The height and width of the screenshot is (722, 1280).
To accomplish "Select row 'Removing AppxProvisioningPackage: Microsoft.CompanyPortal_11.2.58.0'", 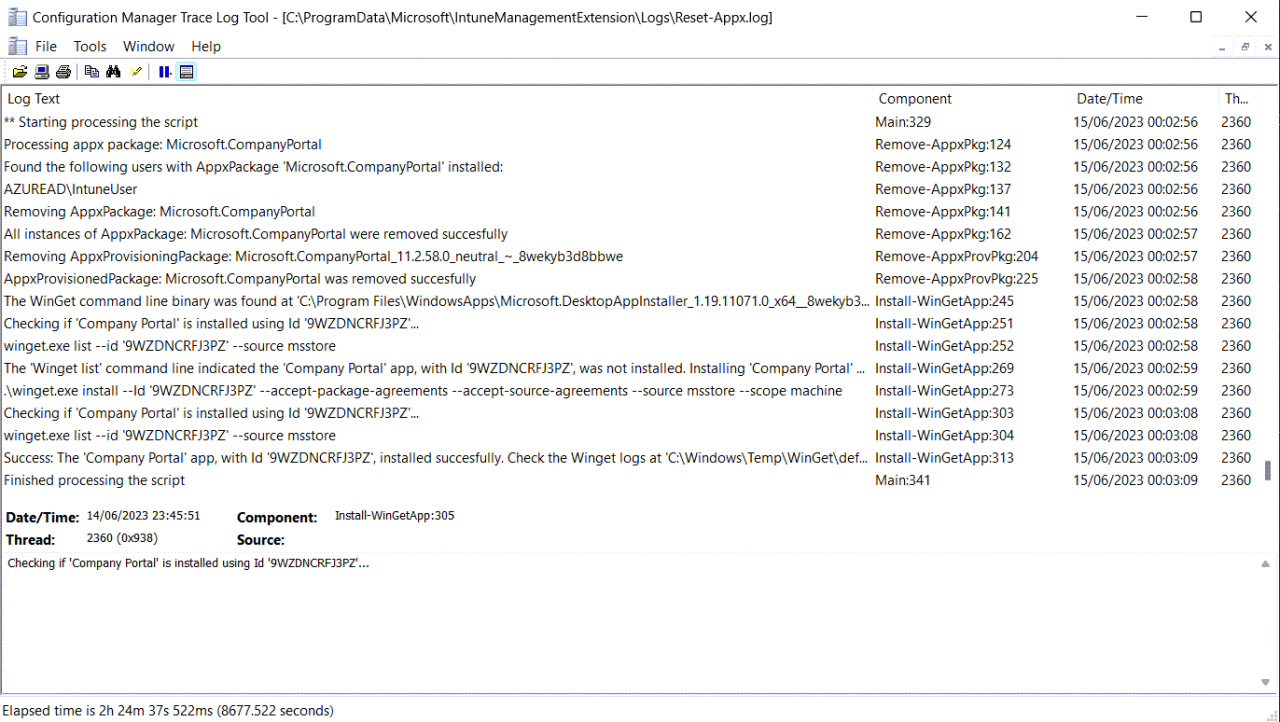I will 630,257.
